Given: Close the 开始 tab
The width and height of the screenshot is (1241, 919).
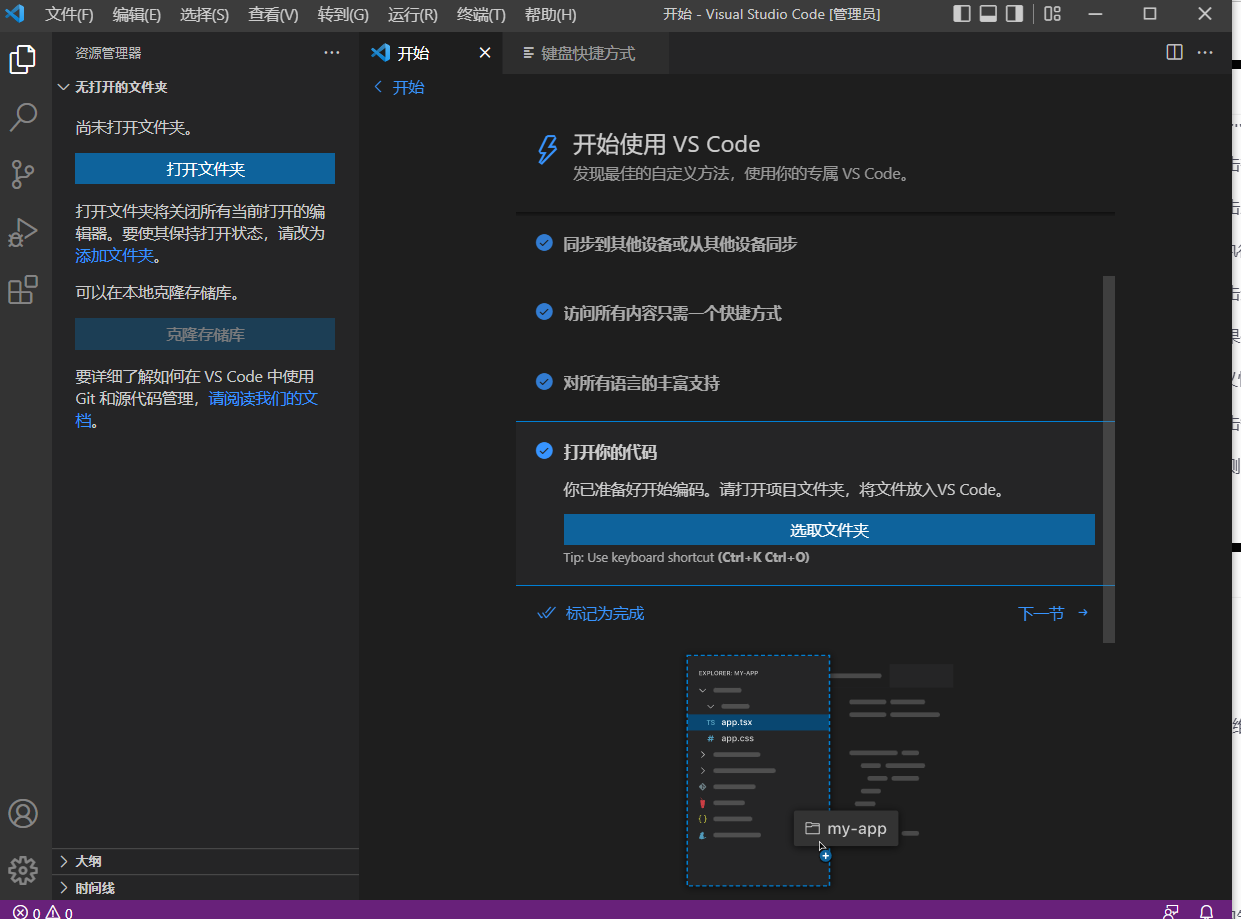Looking at the screenshot, I should 485,53.
